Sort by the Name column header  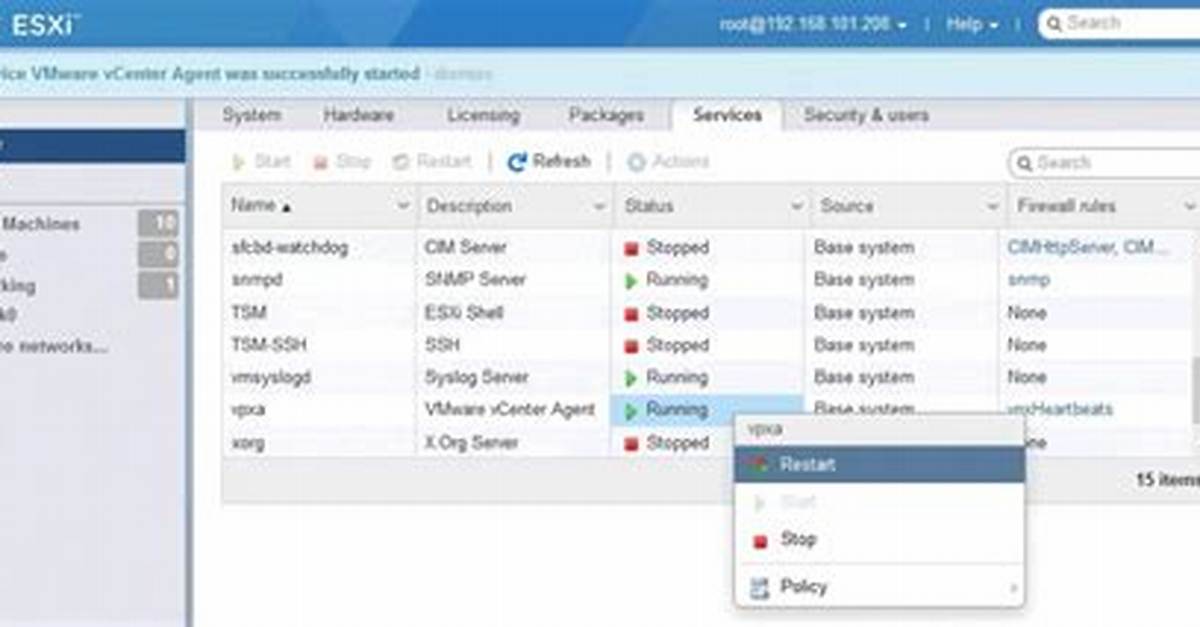tap(260, 206)
